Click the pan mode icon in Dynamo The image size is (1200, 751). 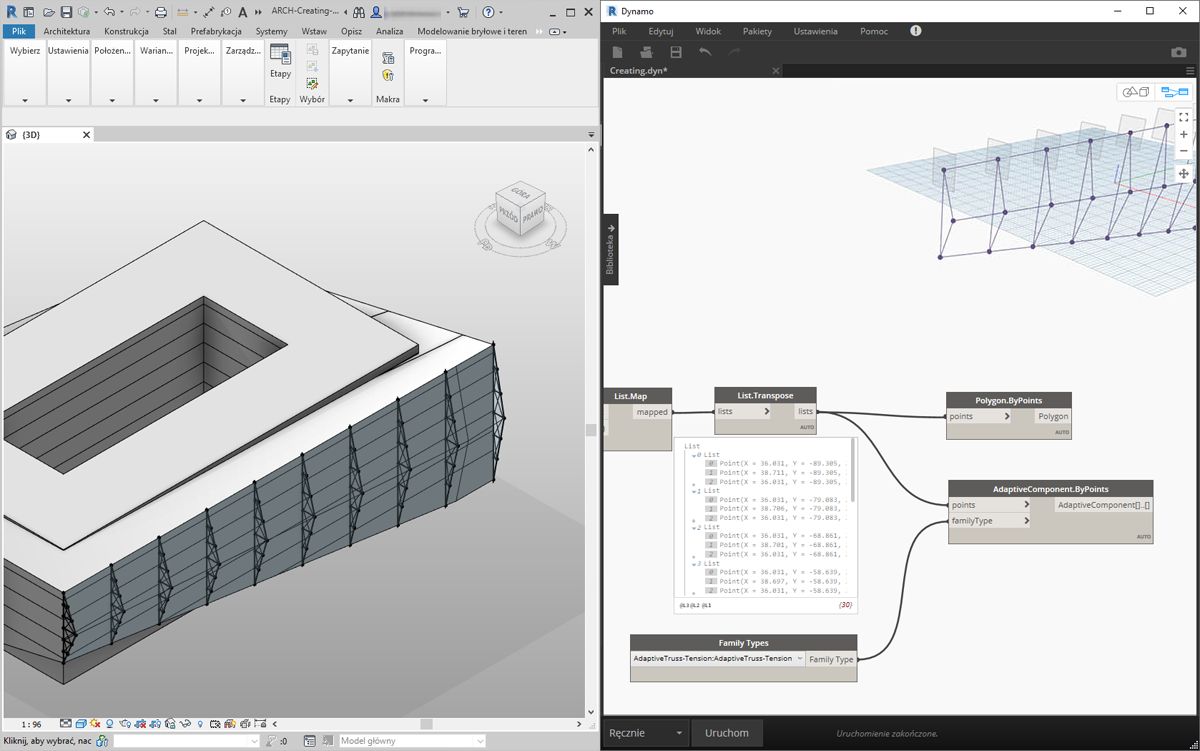tap(1184, 173)
